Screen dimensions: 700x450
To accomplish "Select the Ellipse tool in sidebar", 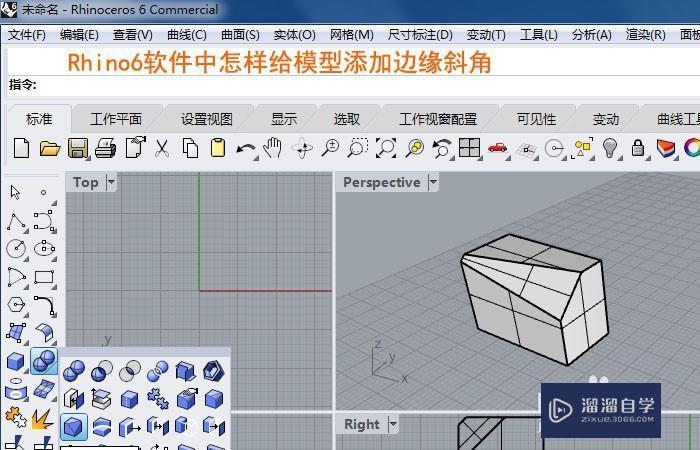I will coord(44,248).
